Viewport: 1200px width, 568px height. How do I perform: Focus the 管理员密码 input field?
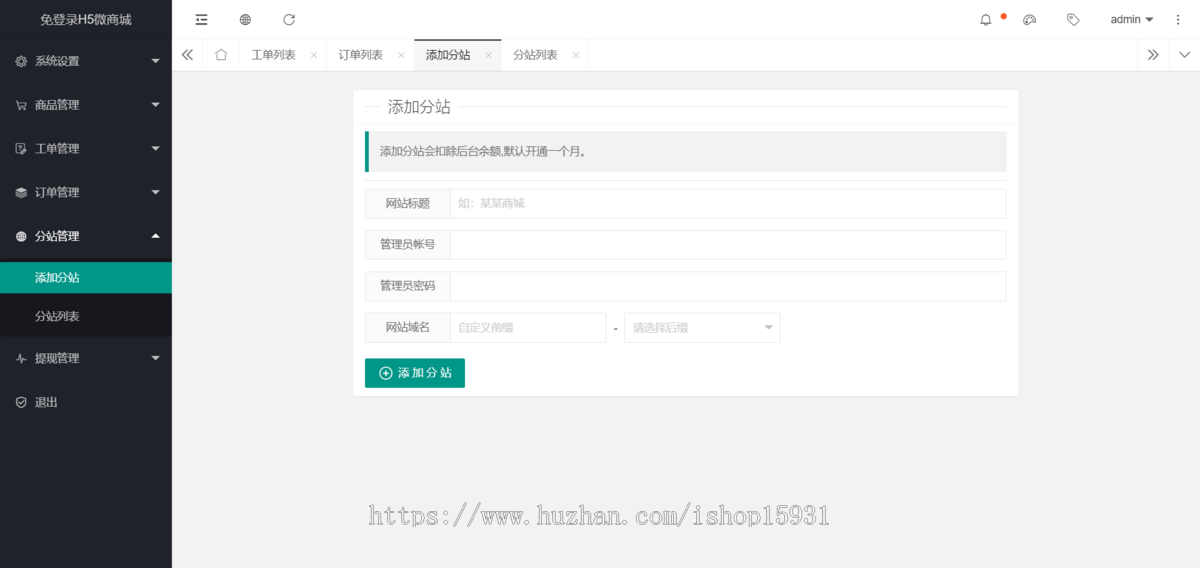(x=727, y=286)
